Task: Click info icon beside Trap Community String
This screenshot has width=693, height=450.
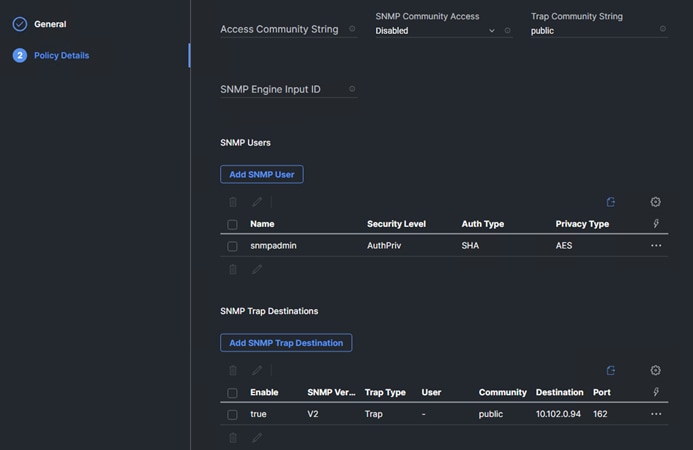Action: [663, 29]
